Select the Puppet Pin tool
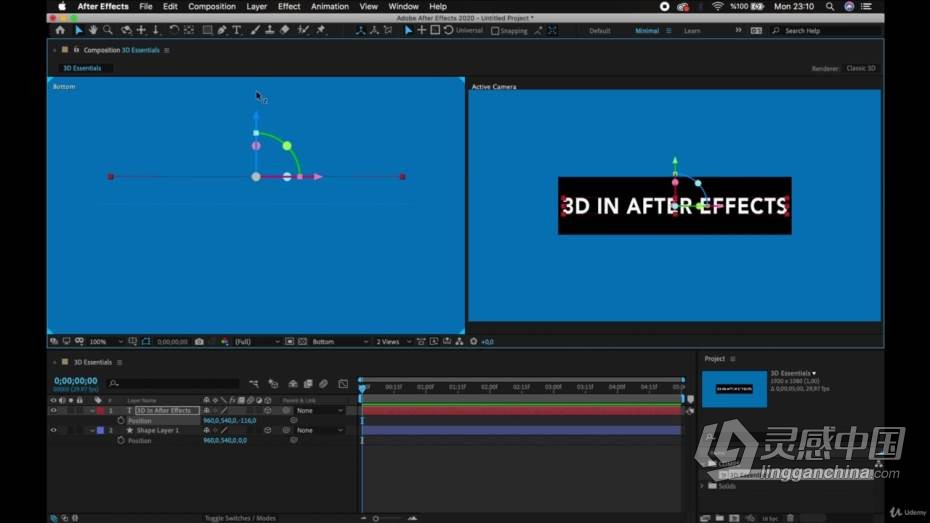This screenshot has height=523, width=930. coord(321,30)
